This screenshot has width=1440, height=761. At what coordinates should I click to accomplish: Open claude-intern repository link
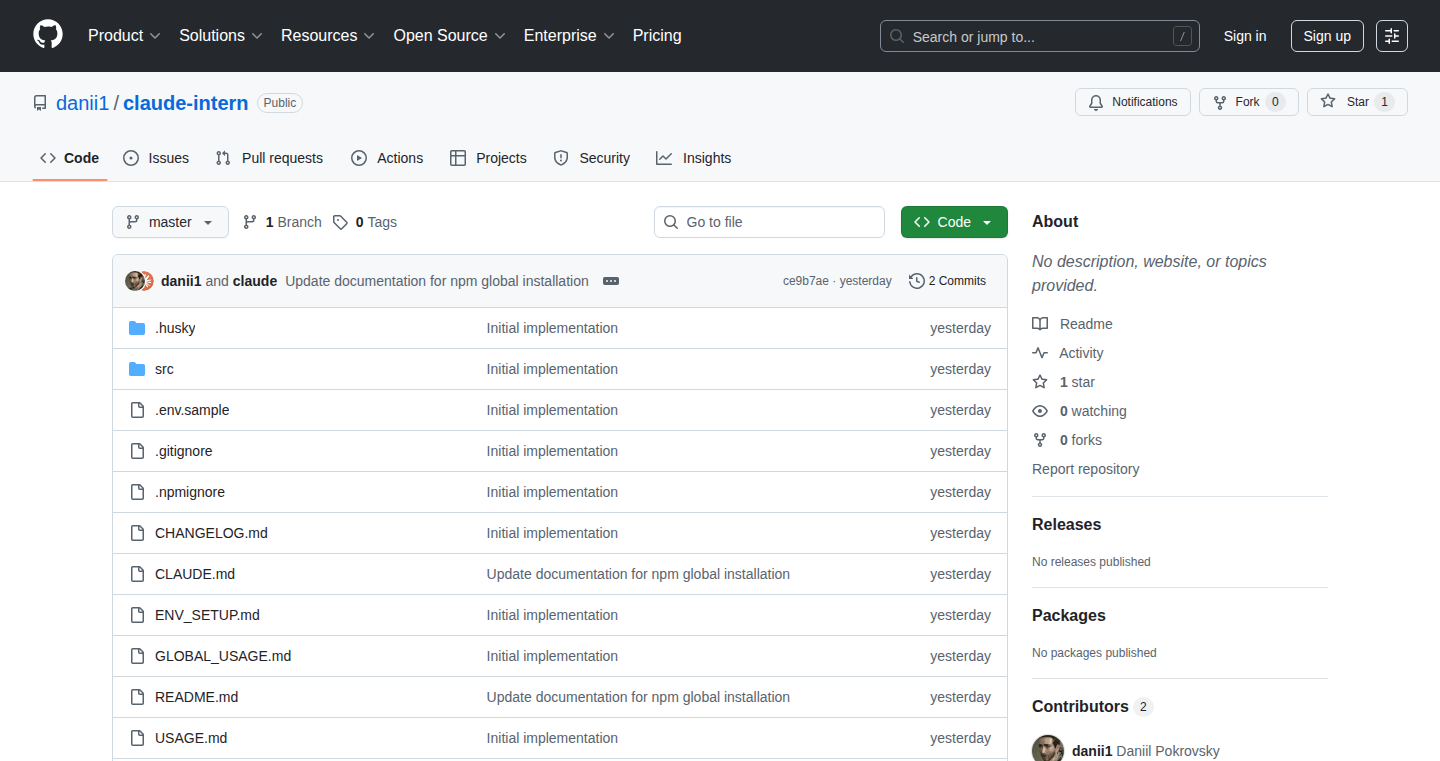[186, 103]
